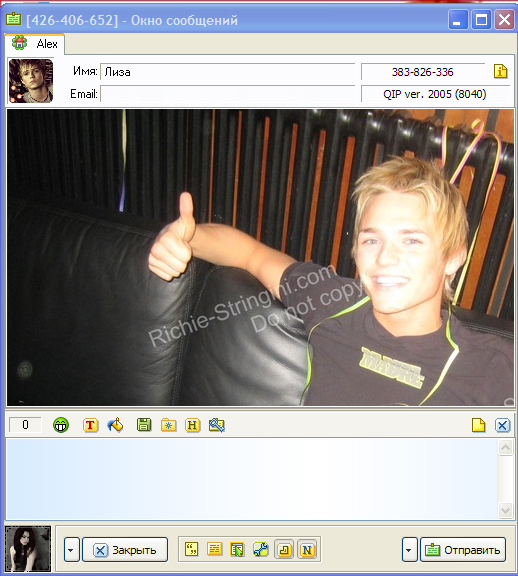This screenshot has width=518, height=576.
Task: Open the paint bucket background color tool
Action: (x=115, y=425)
